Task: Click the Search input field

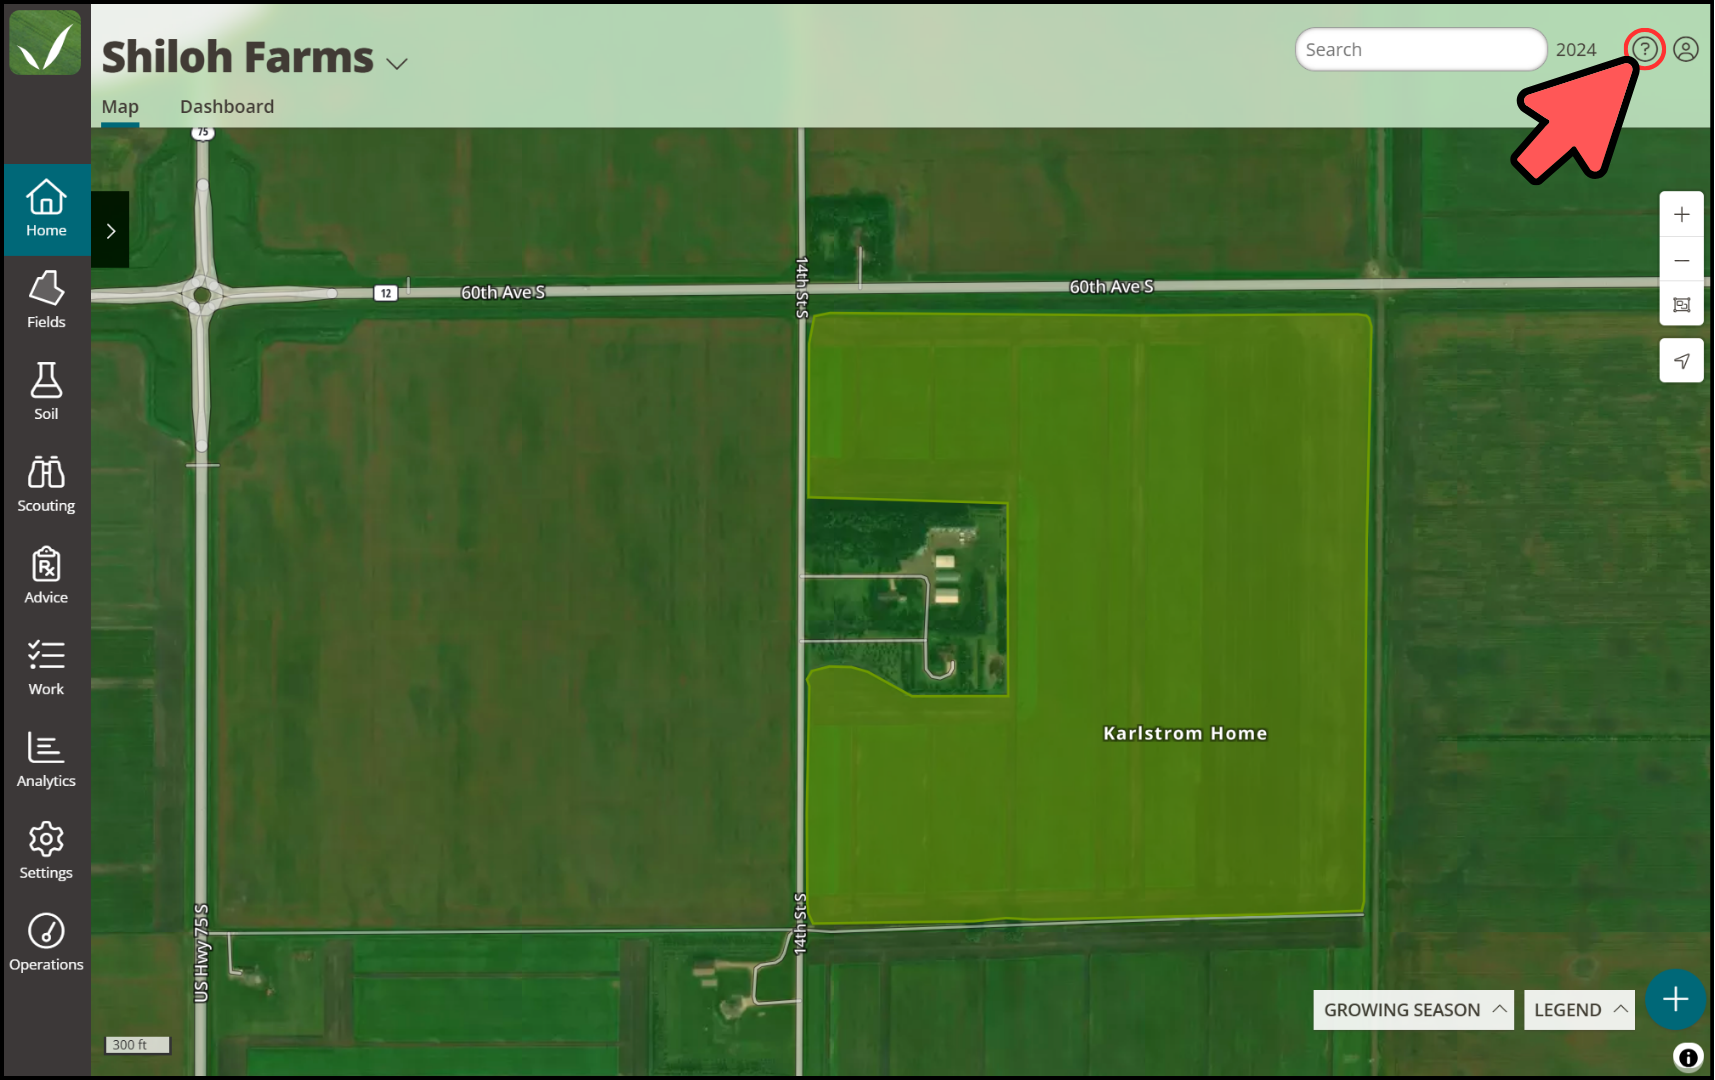Action: coord(1421,49)
